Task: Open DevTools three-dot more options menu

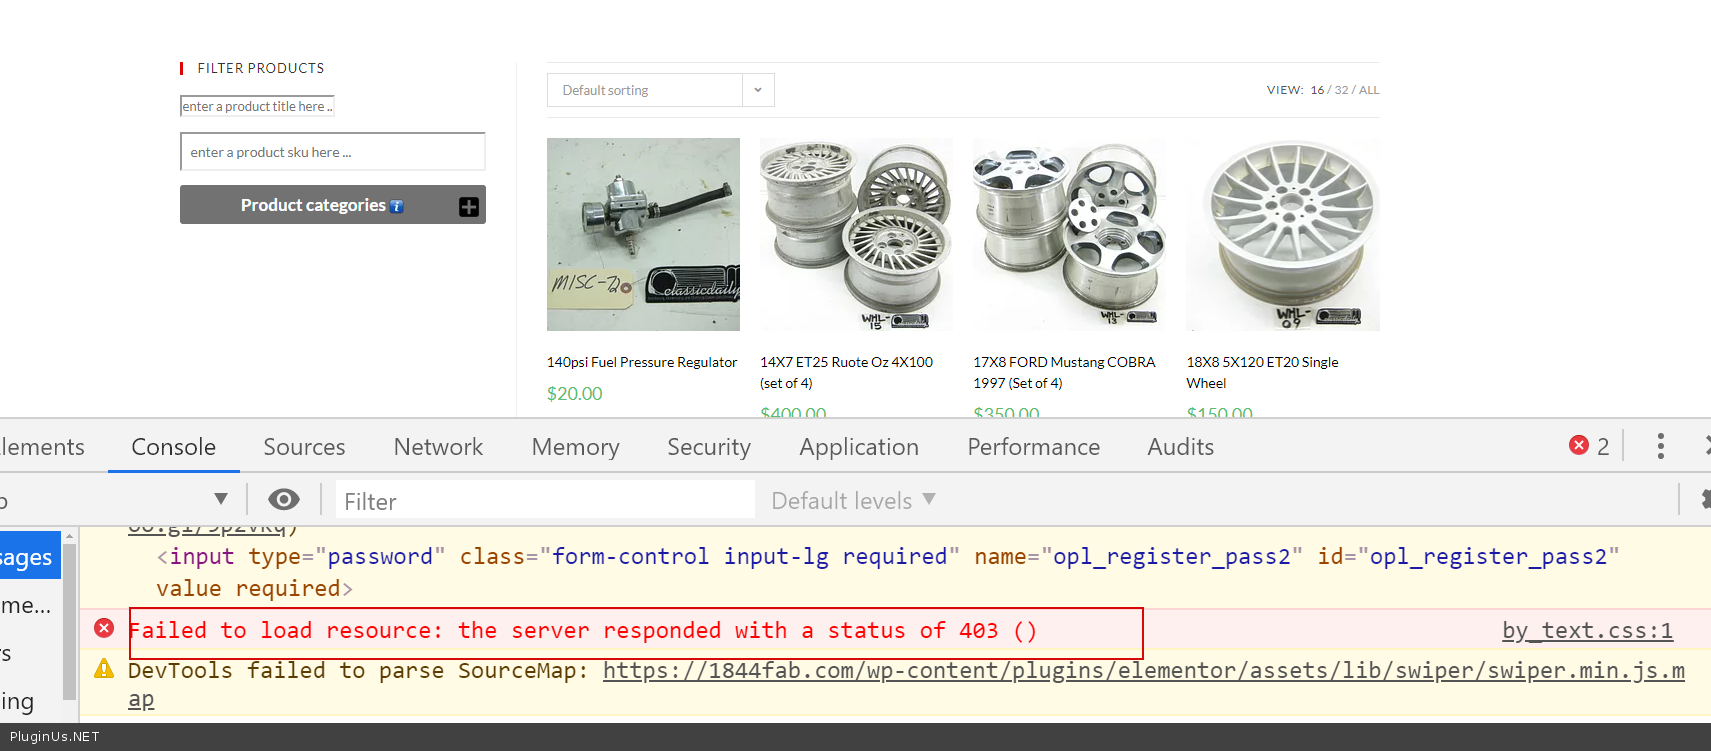Action: tap(1660, 446)
